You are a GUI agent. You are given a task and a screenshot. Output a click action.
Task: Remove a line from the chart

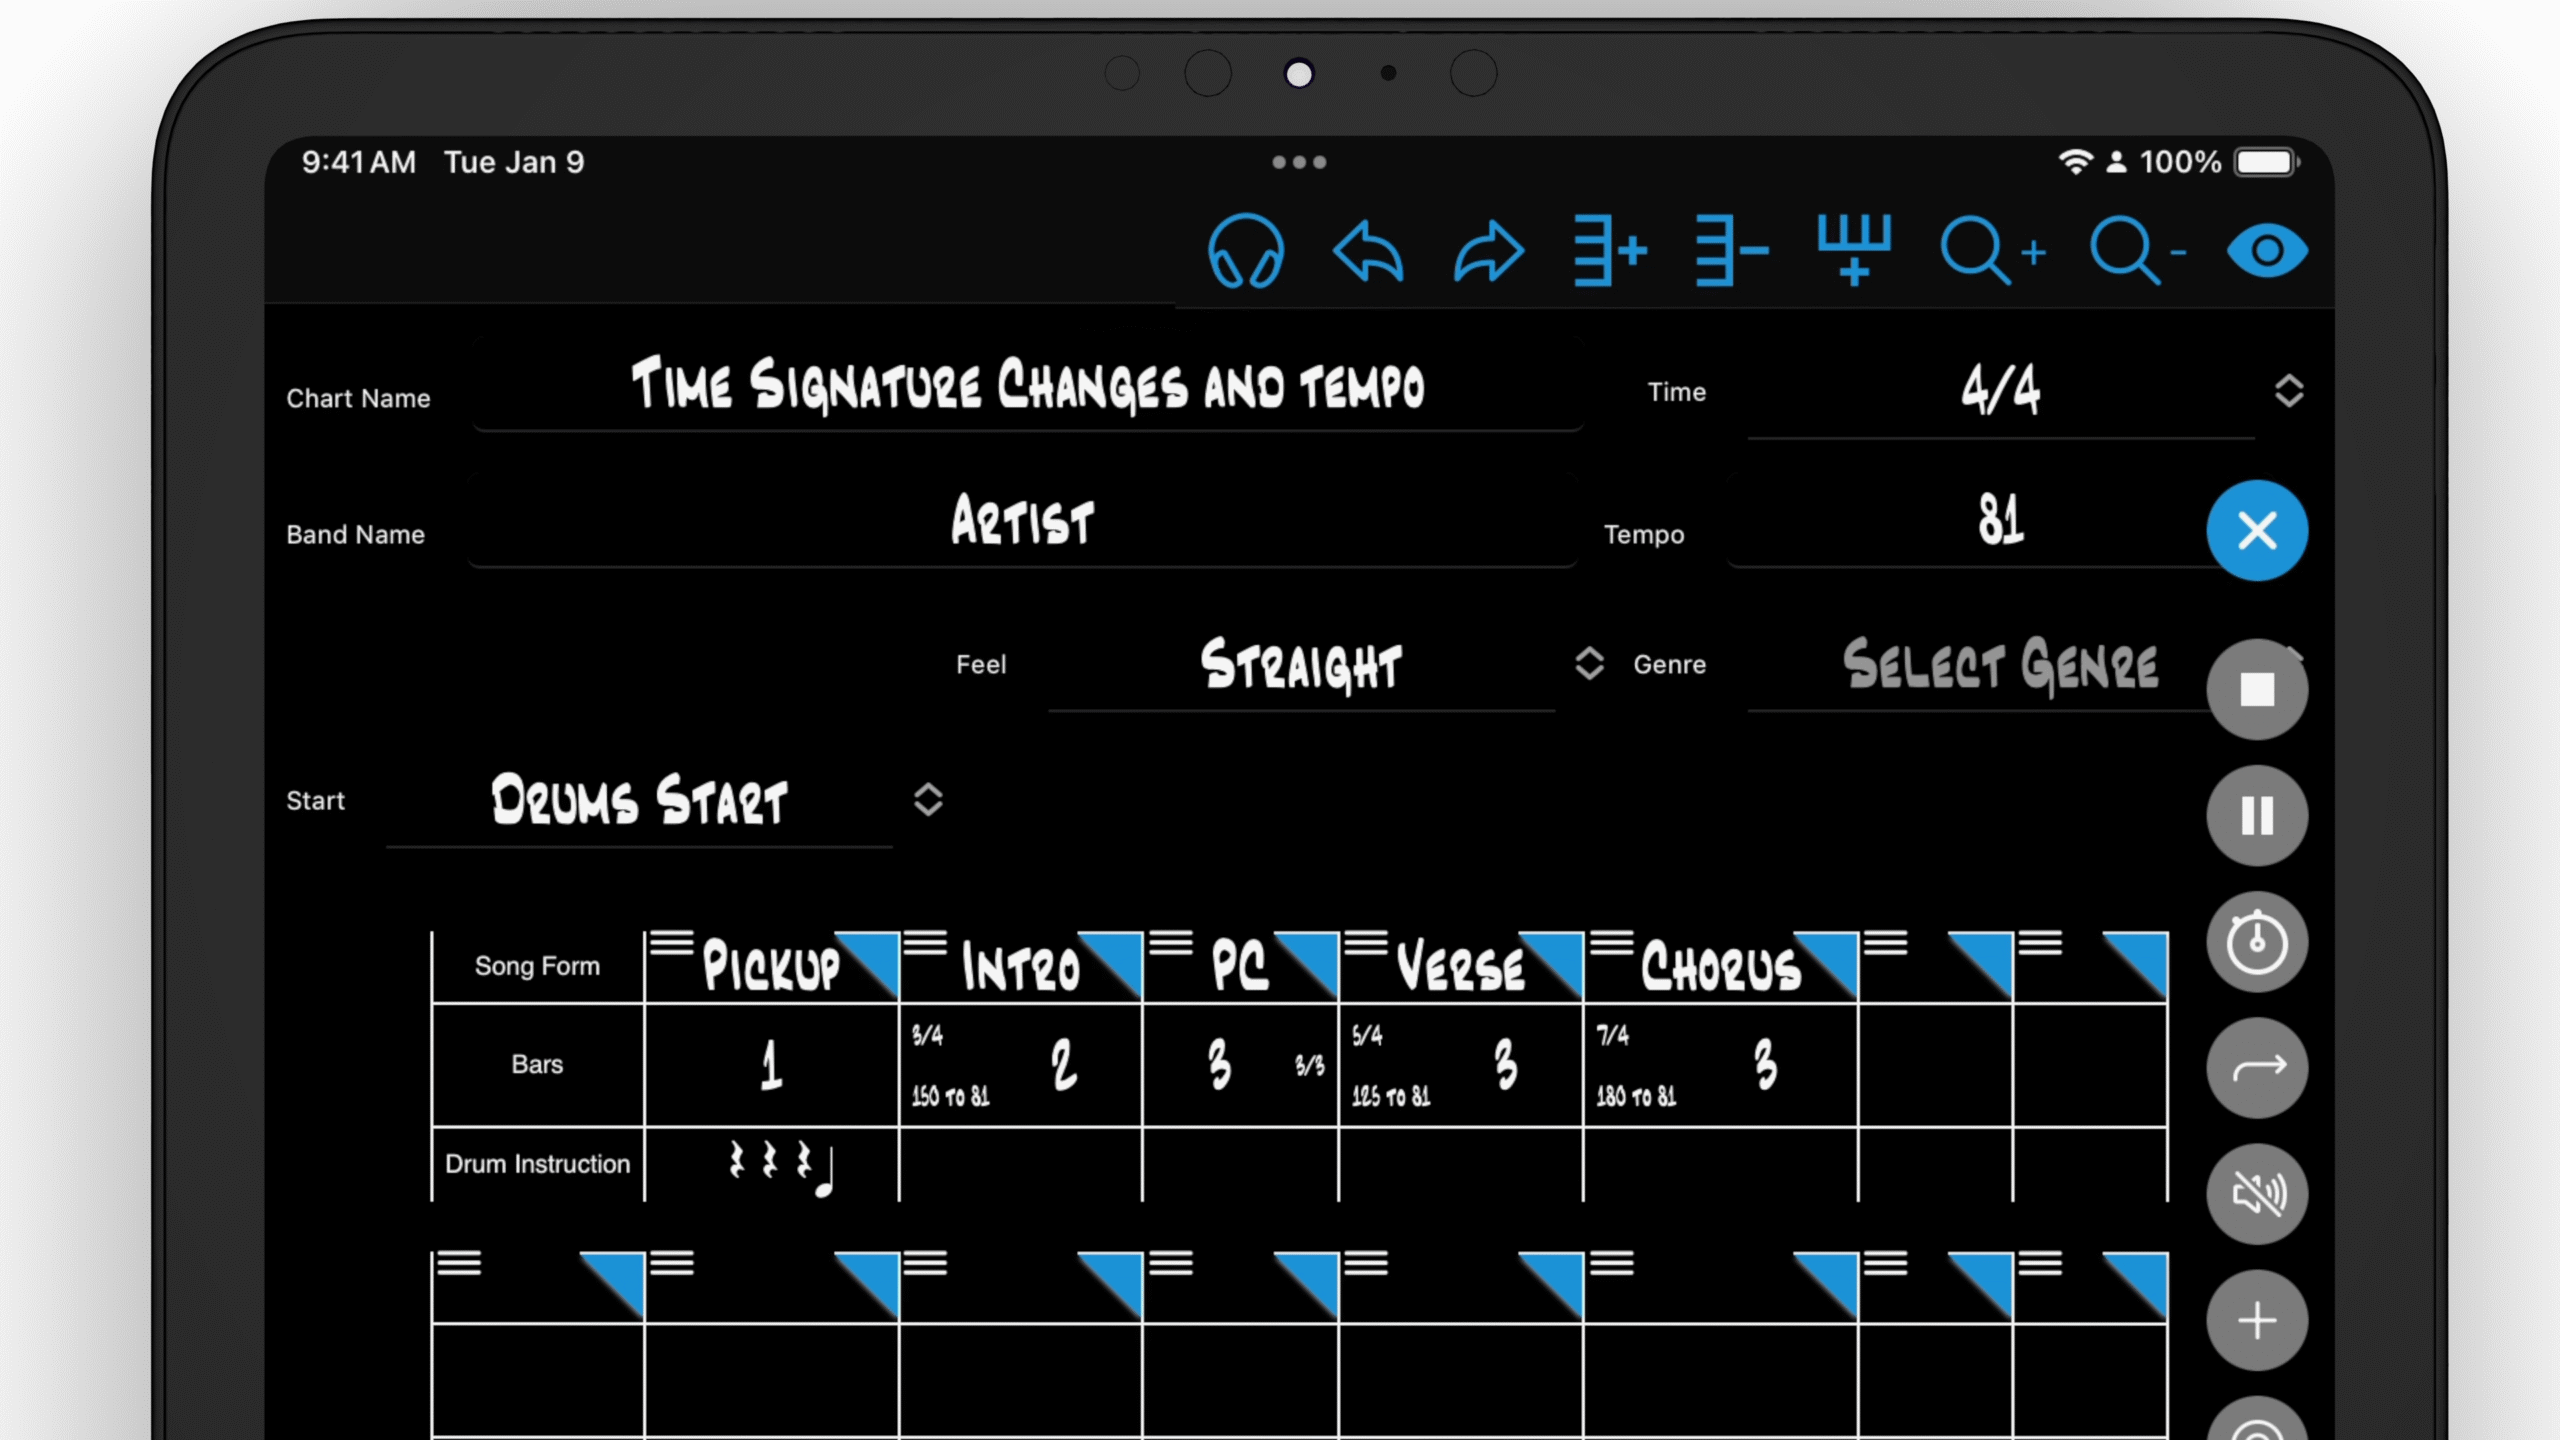click(x=1730, y=251)
